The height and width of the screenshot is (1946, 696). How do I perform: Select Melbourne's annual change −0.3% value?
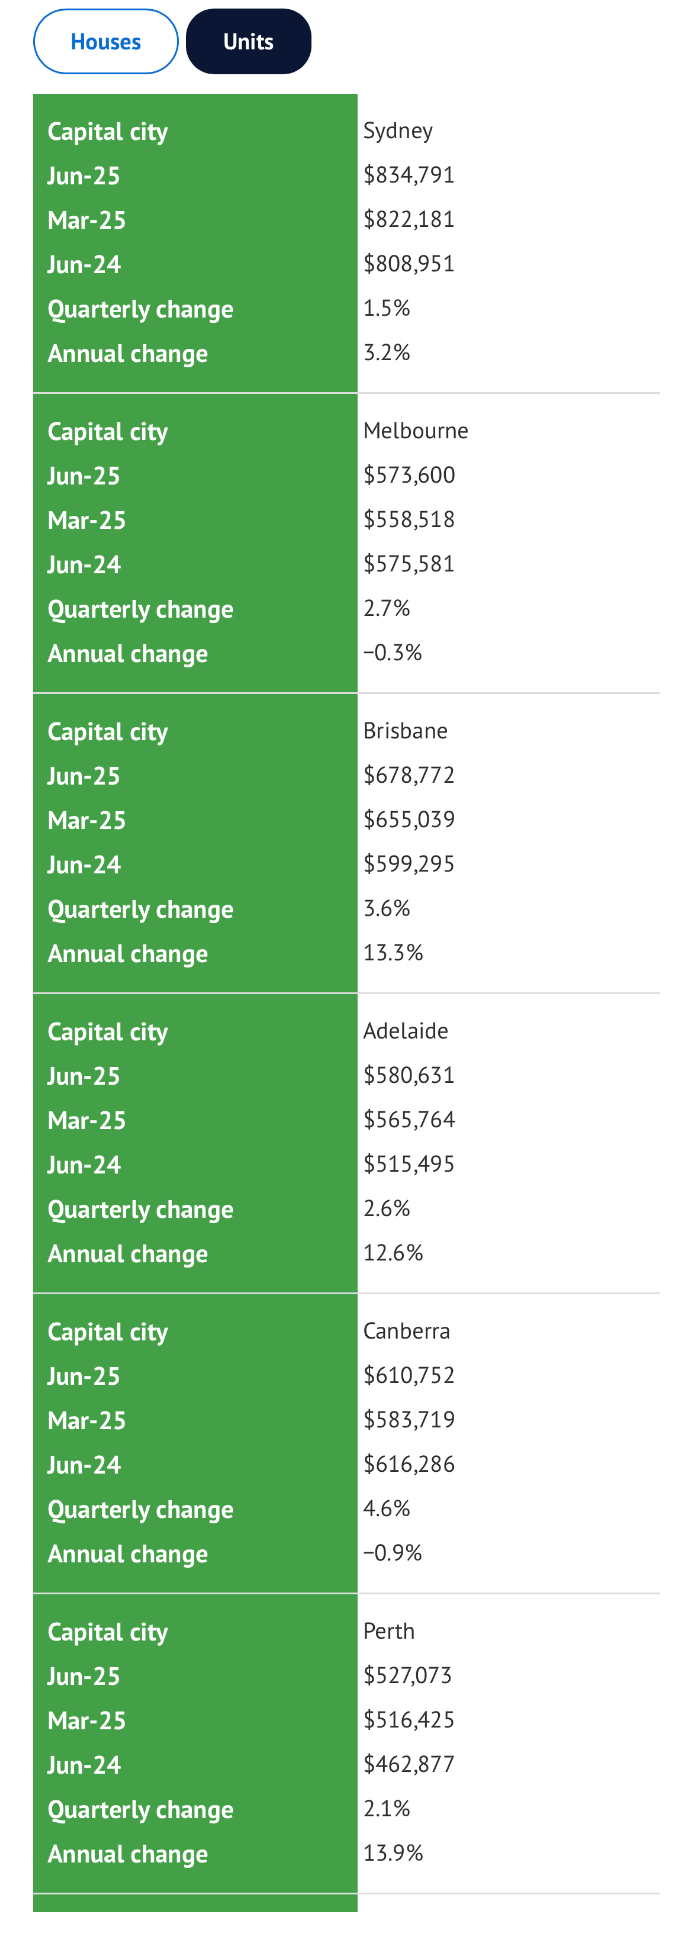392,653
